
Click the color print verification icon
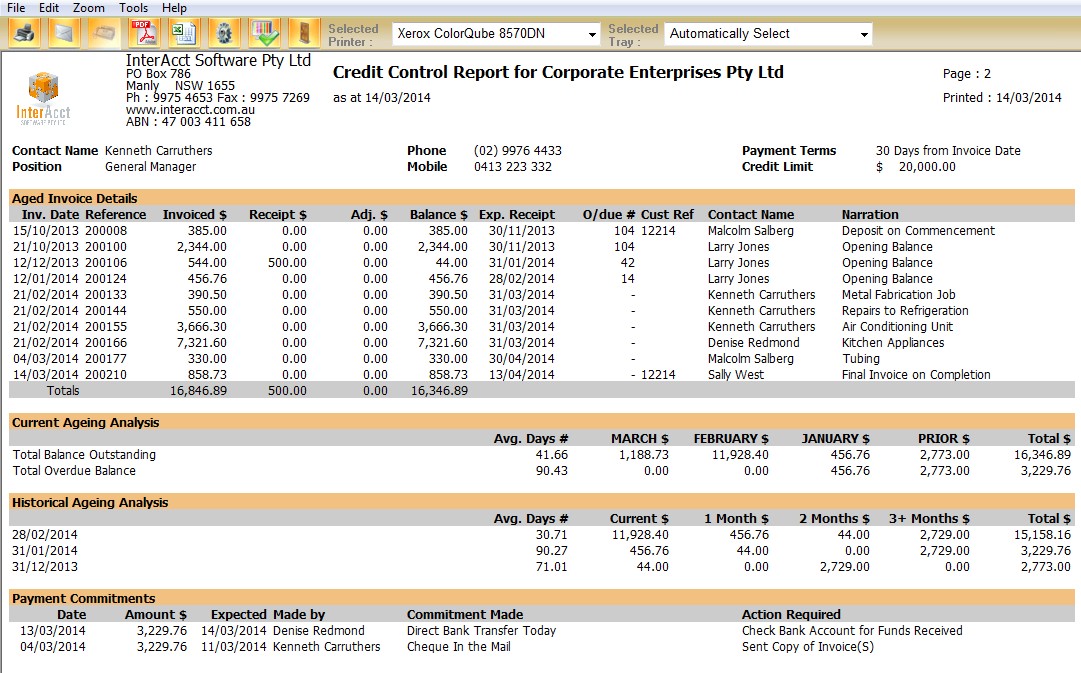(x=263, y=33)
